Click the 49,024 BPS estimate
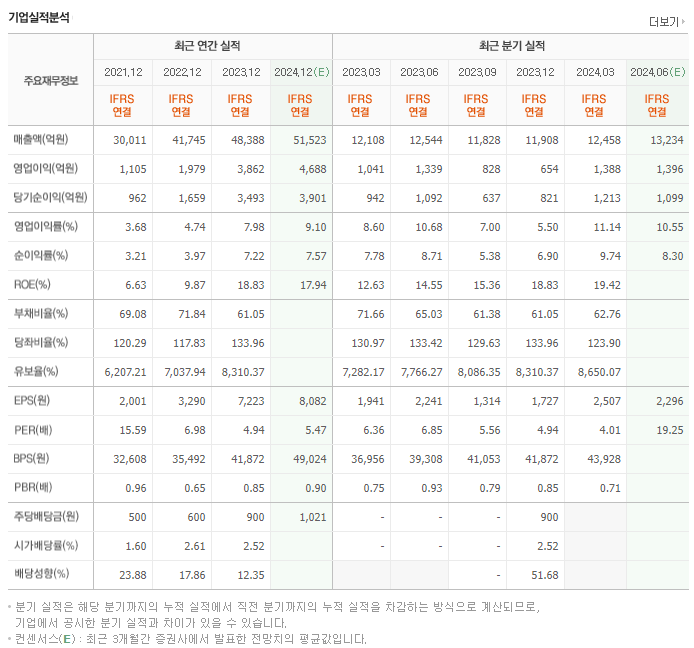Image resolution: width=694 pixels, height=648 pixels. tap(310, 459)
